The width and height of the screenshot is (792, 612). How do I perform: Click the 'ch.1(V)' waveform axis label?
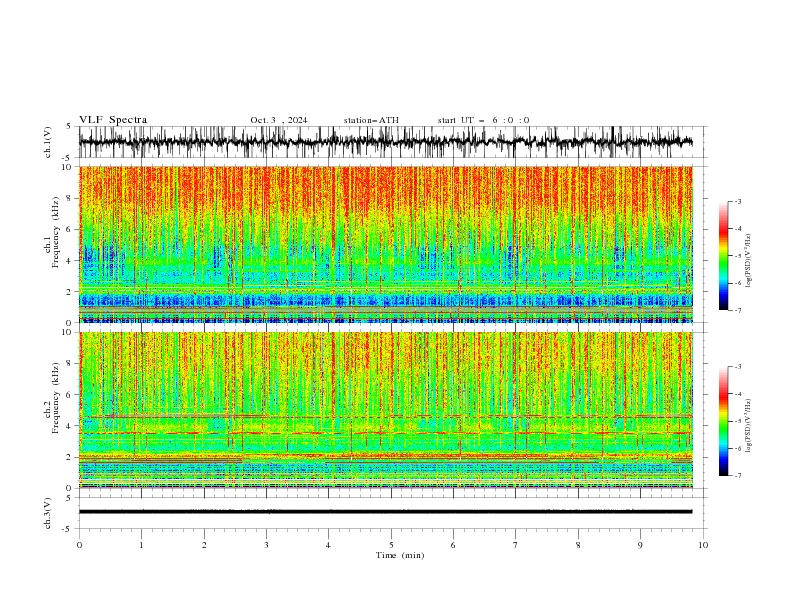point(48,142)
